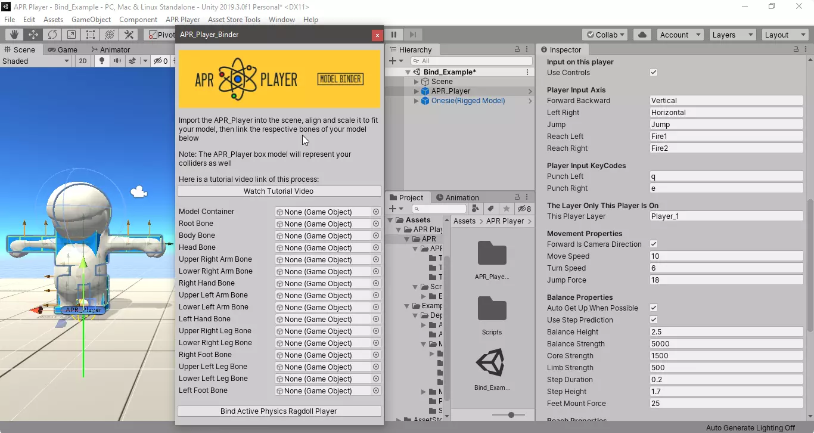The image size is (814, 433).
Task: Pick object for Root Bone field
Action: click(x=376, y=224)
